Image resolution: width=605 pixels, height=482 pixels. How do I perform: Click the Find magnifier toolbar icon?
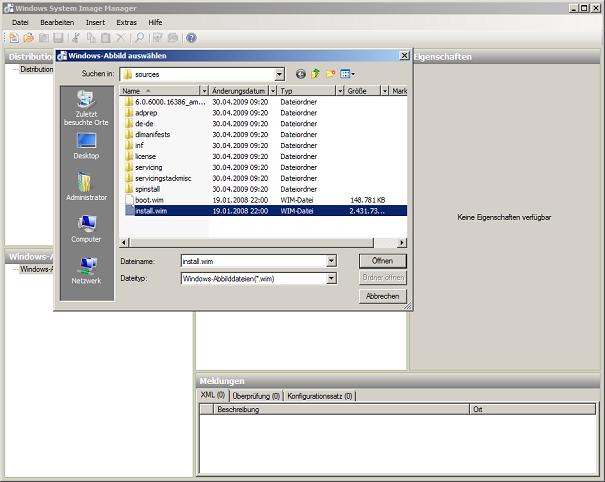tap(139, 37)
